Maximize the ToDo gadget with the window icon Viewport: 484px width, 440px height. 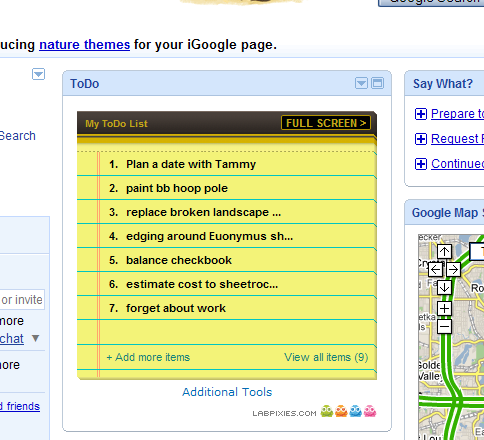(x=377, y=83)
